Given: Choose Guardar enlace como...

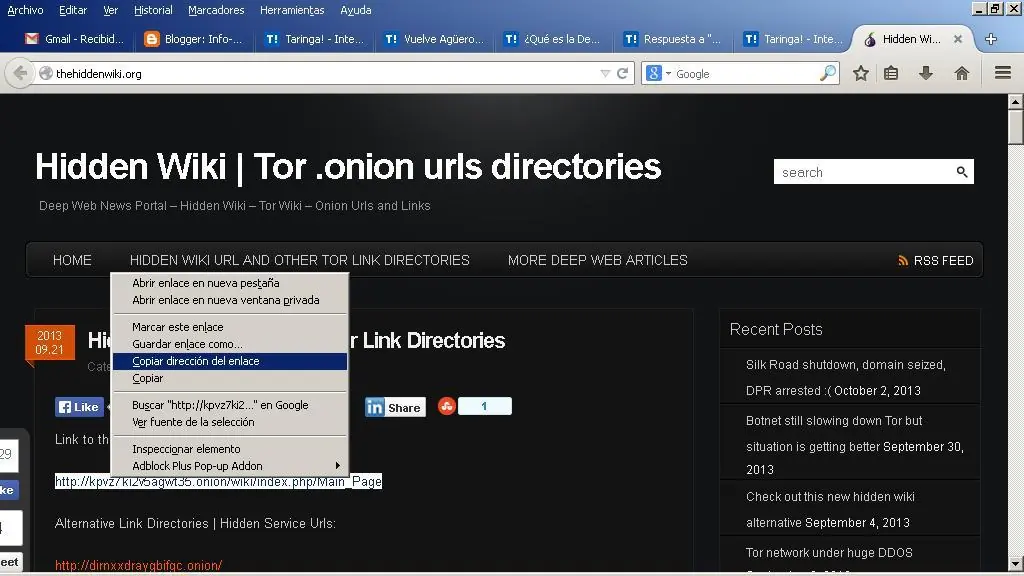Looking at the screenshot, I should (230, 344).
